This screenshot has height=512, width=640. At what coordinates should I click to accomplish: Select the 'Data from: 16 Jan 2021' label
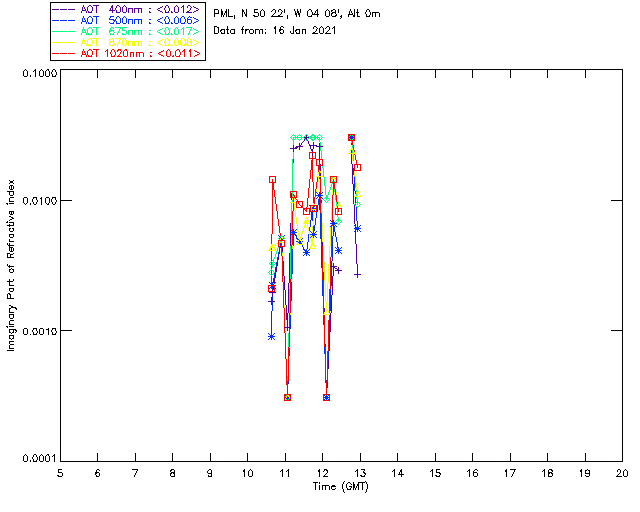click(274, 31)
